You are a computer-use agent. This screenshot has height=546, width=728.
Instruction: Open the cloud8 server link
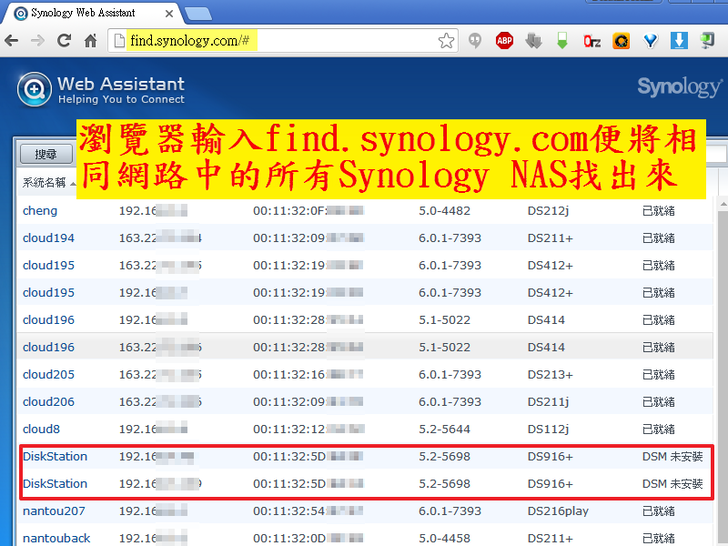(41, 429)
